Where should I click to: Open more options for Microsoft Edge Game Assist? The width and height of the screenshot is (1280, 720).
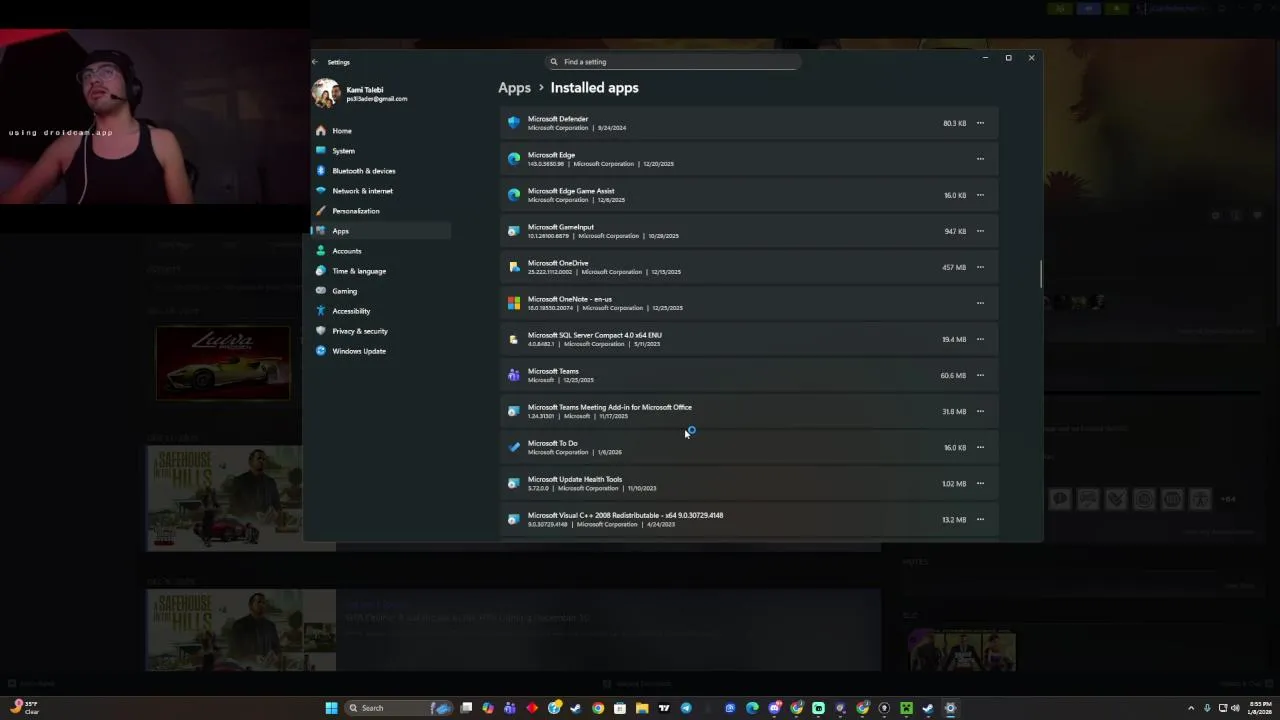coord(980,195)
